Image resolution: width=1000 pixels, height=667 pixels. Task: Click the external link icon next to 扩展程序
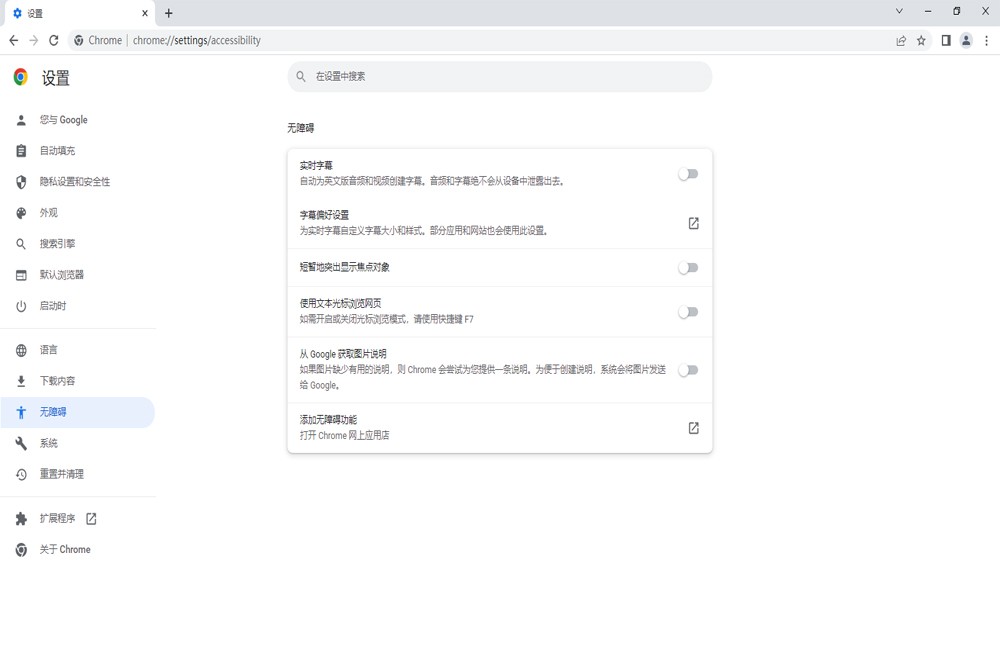(90, 518)
